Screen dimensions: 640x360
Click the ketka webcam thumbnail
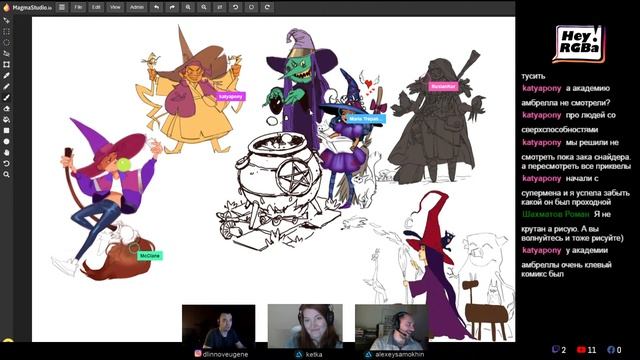305,327
